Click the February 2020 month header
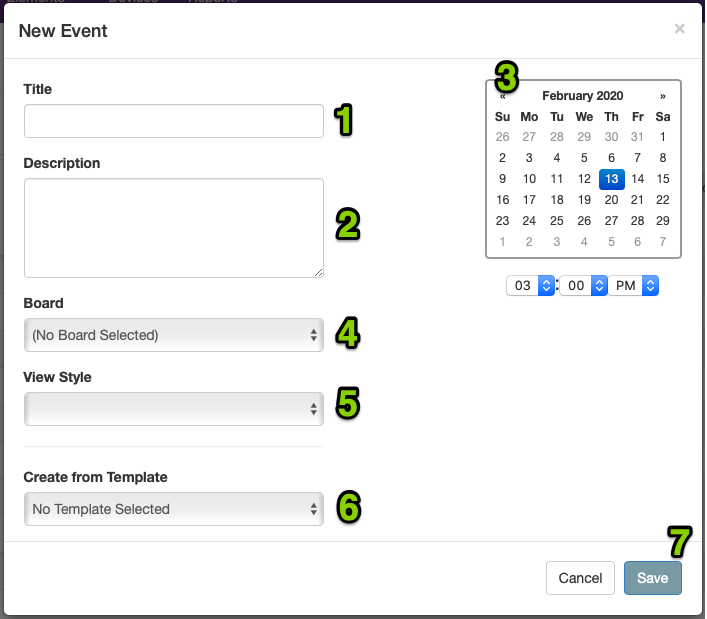Image resolution: width=707 pixels, height=619 pixels. click(x=583, y=96)
